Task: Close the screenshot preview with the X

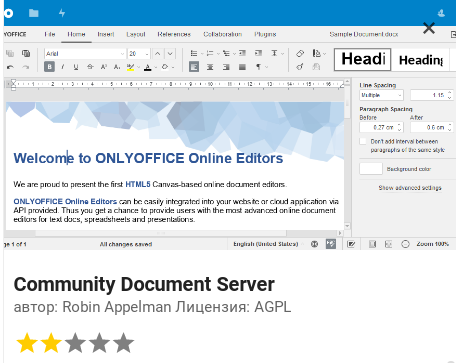Action: (x=429, y=28)
